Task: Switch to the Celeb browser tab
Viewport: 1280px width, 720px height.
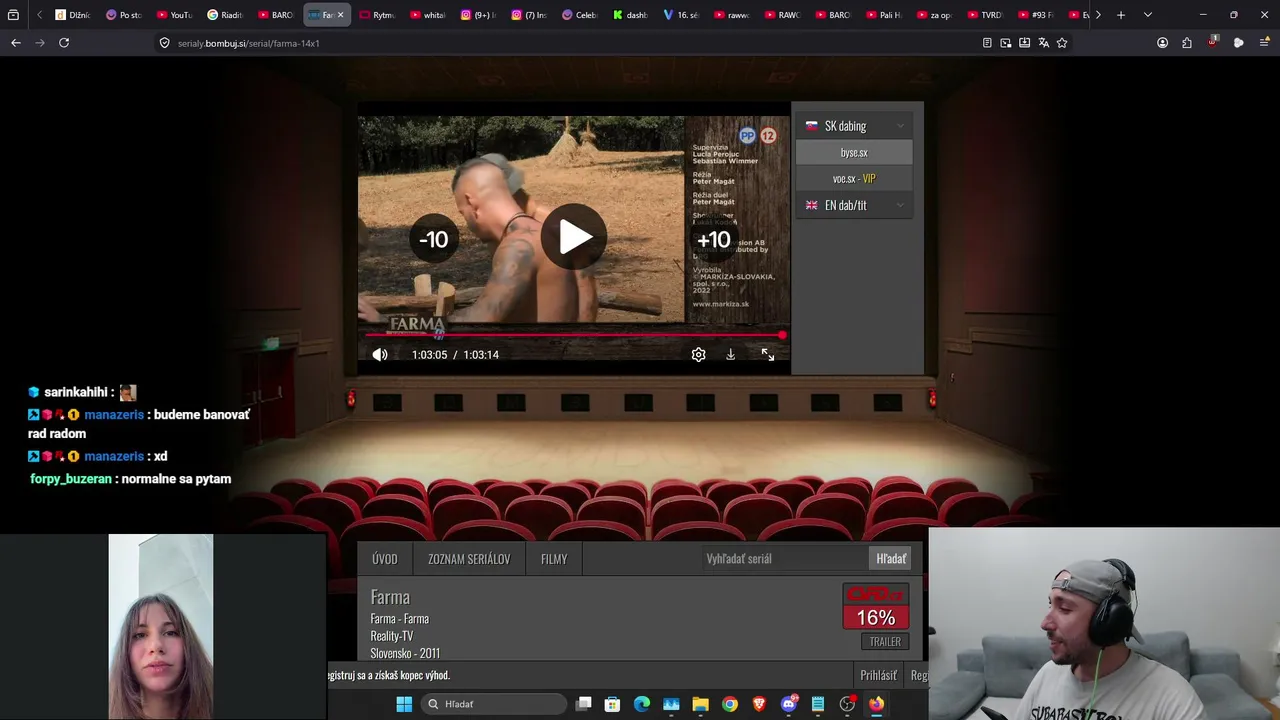Action: [580, 15]
